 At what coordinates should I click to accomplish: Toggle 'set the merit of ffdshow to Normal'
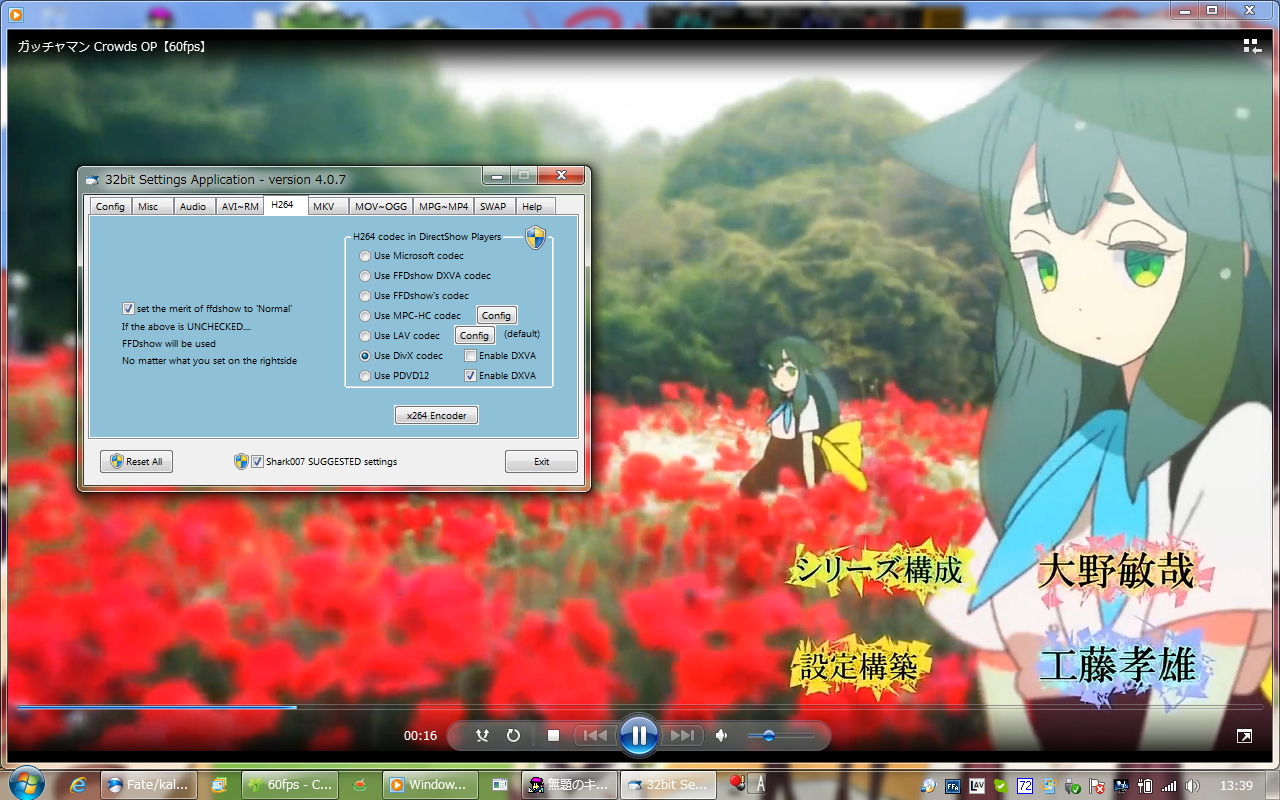click(128, 309)
